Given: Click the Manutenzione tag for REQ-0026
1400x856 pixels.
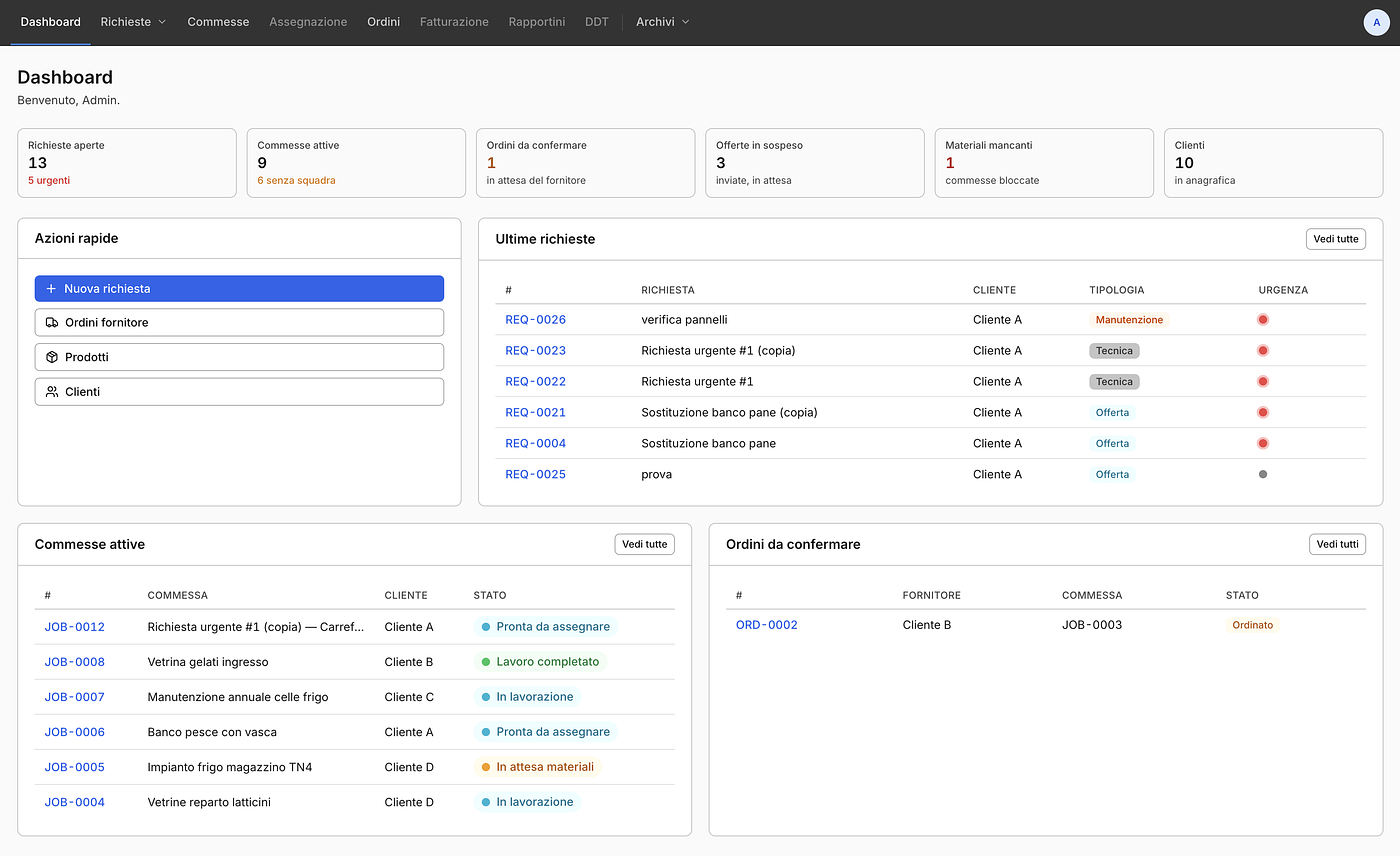Looking at the screenshot, I should (1129, 320).
